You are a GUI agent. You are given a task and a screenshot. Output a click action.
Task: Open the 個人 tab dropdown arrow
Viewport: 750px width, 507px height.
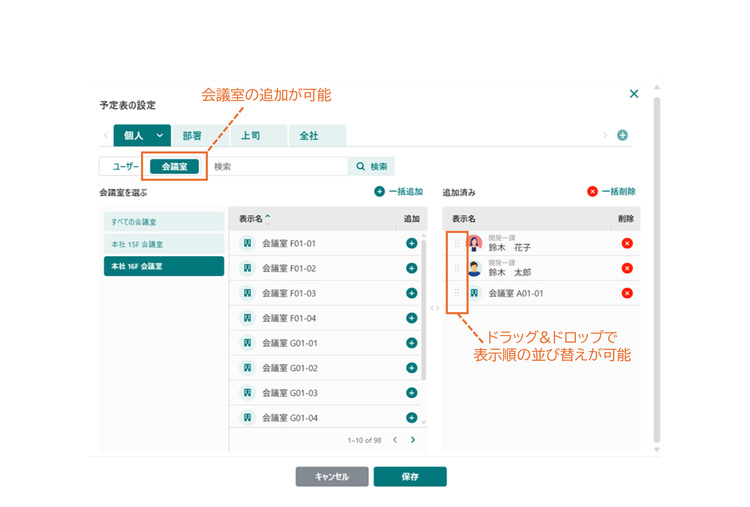coord(159,136)
